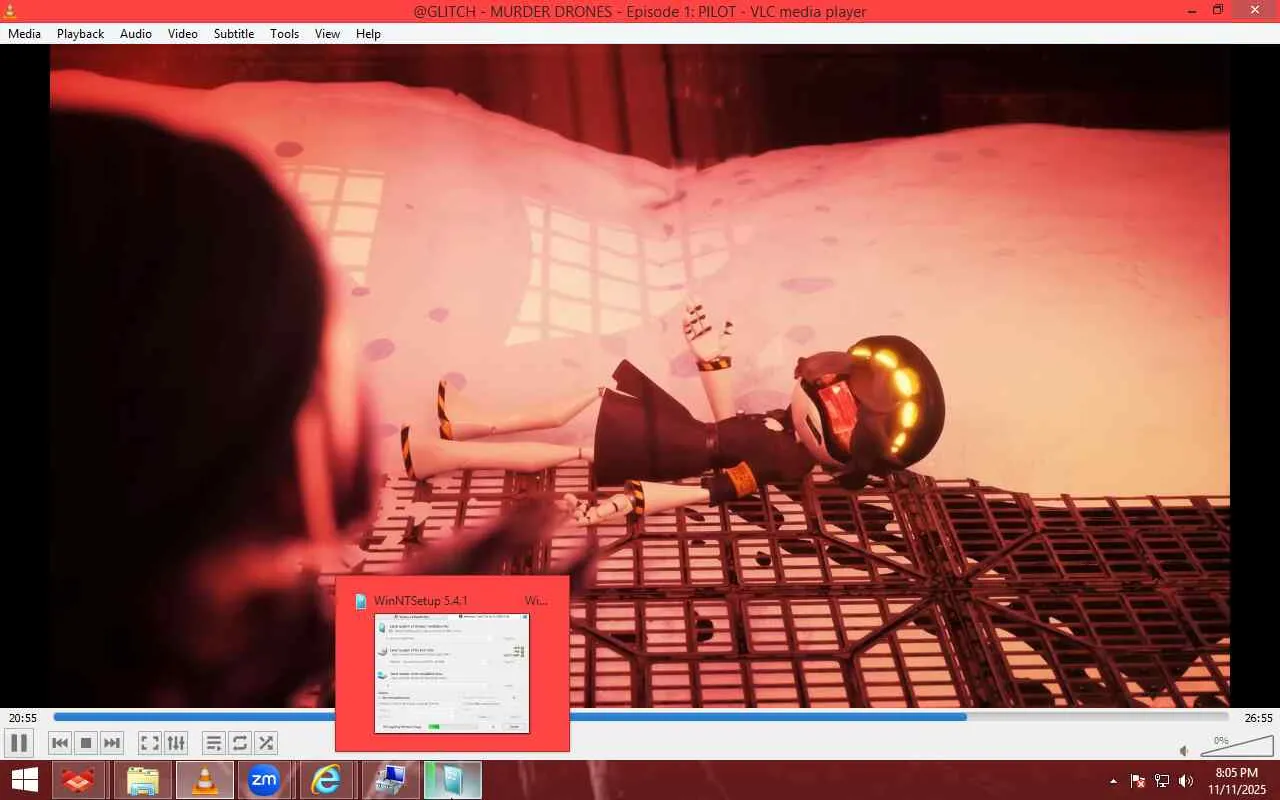Open the Zoom app in taskbar
The image size is (1280, 800).
tap(264, 780)
